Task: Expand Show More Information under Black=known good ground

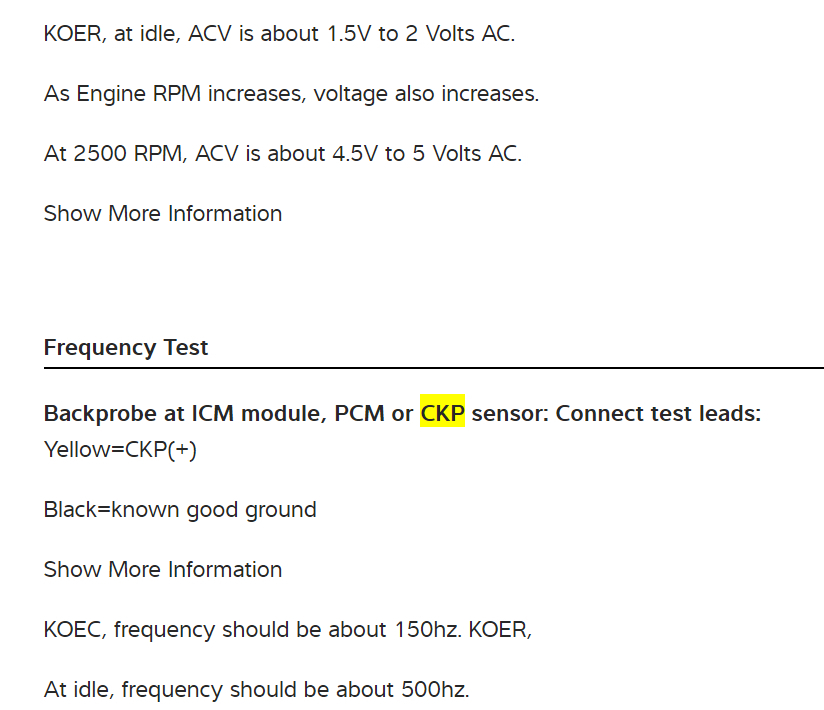Action: [163, 570]
